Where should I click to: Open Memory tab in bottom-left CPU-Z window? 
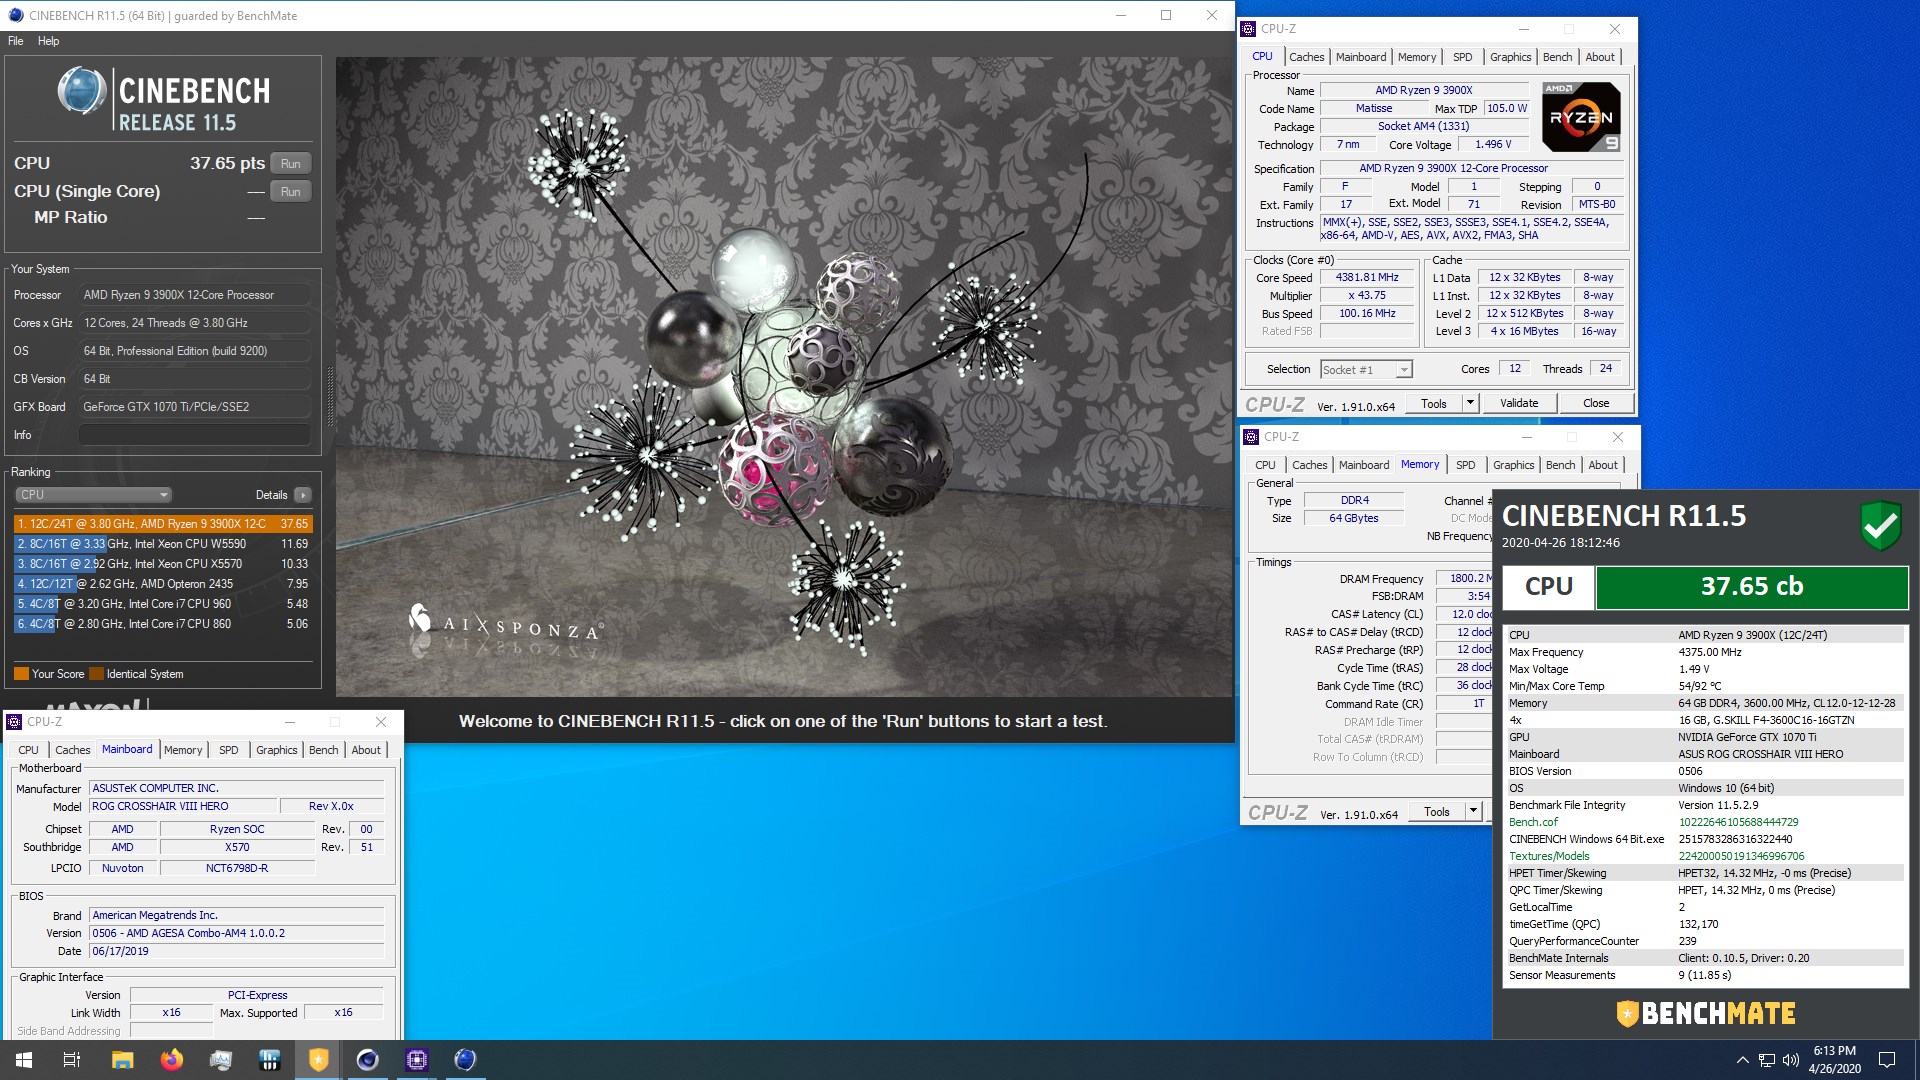(183, 750)
